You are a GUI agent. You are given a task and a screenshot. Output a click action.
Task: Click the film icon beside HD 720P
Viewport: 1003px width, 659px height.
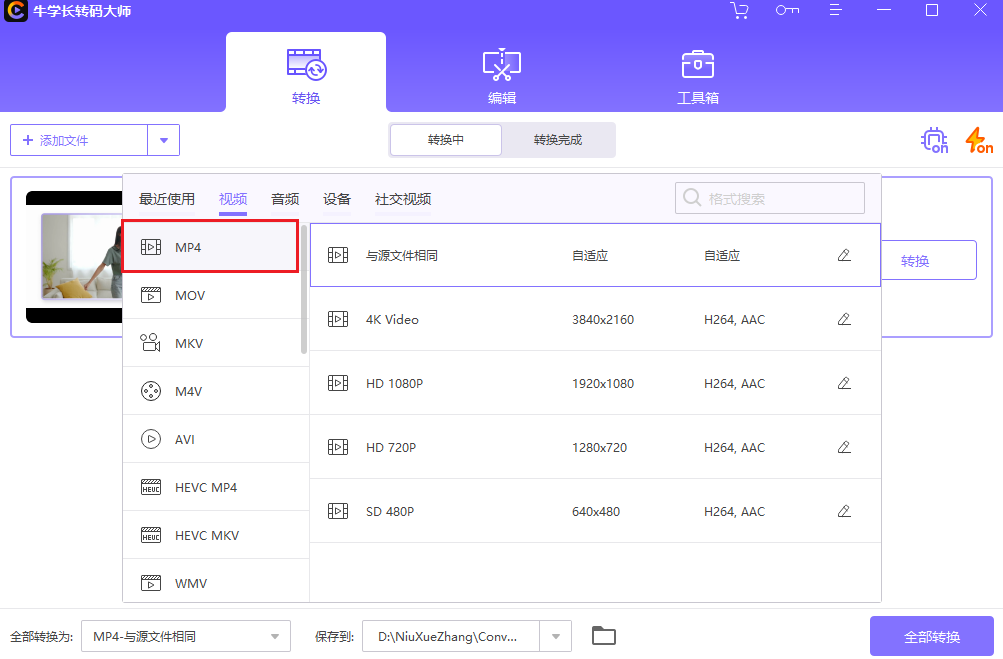[x=338, y=447]
